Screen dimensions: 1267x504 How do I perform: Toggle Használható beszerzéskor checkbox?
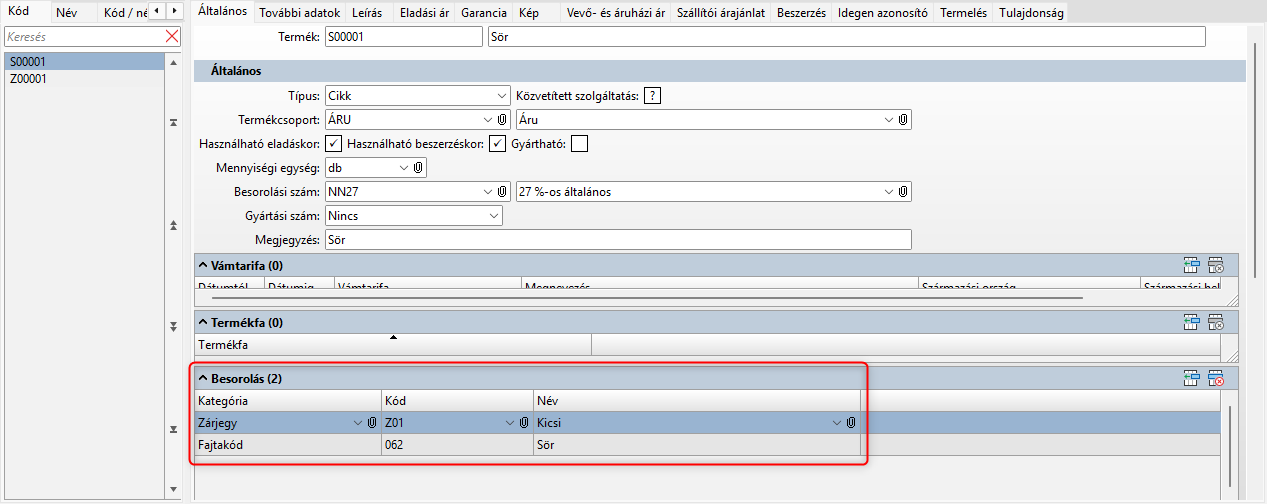[x=497, y=143]
